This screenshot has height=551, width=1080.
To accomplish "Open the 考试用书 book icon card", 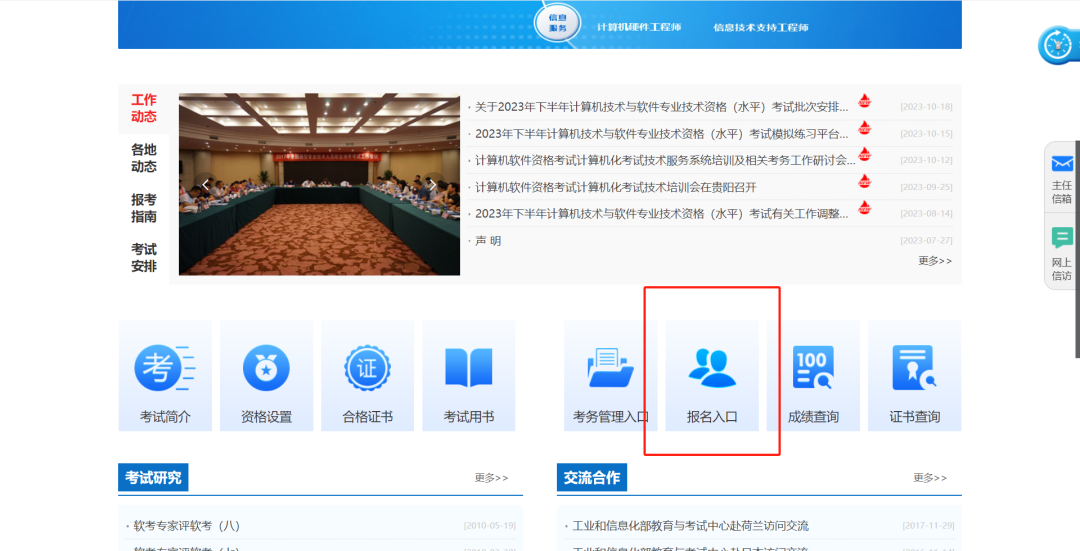I will pos(469,375).
